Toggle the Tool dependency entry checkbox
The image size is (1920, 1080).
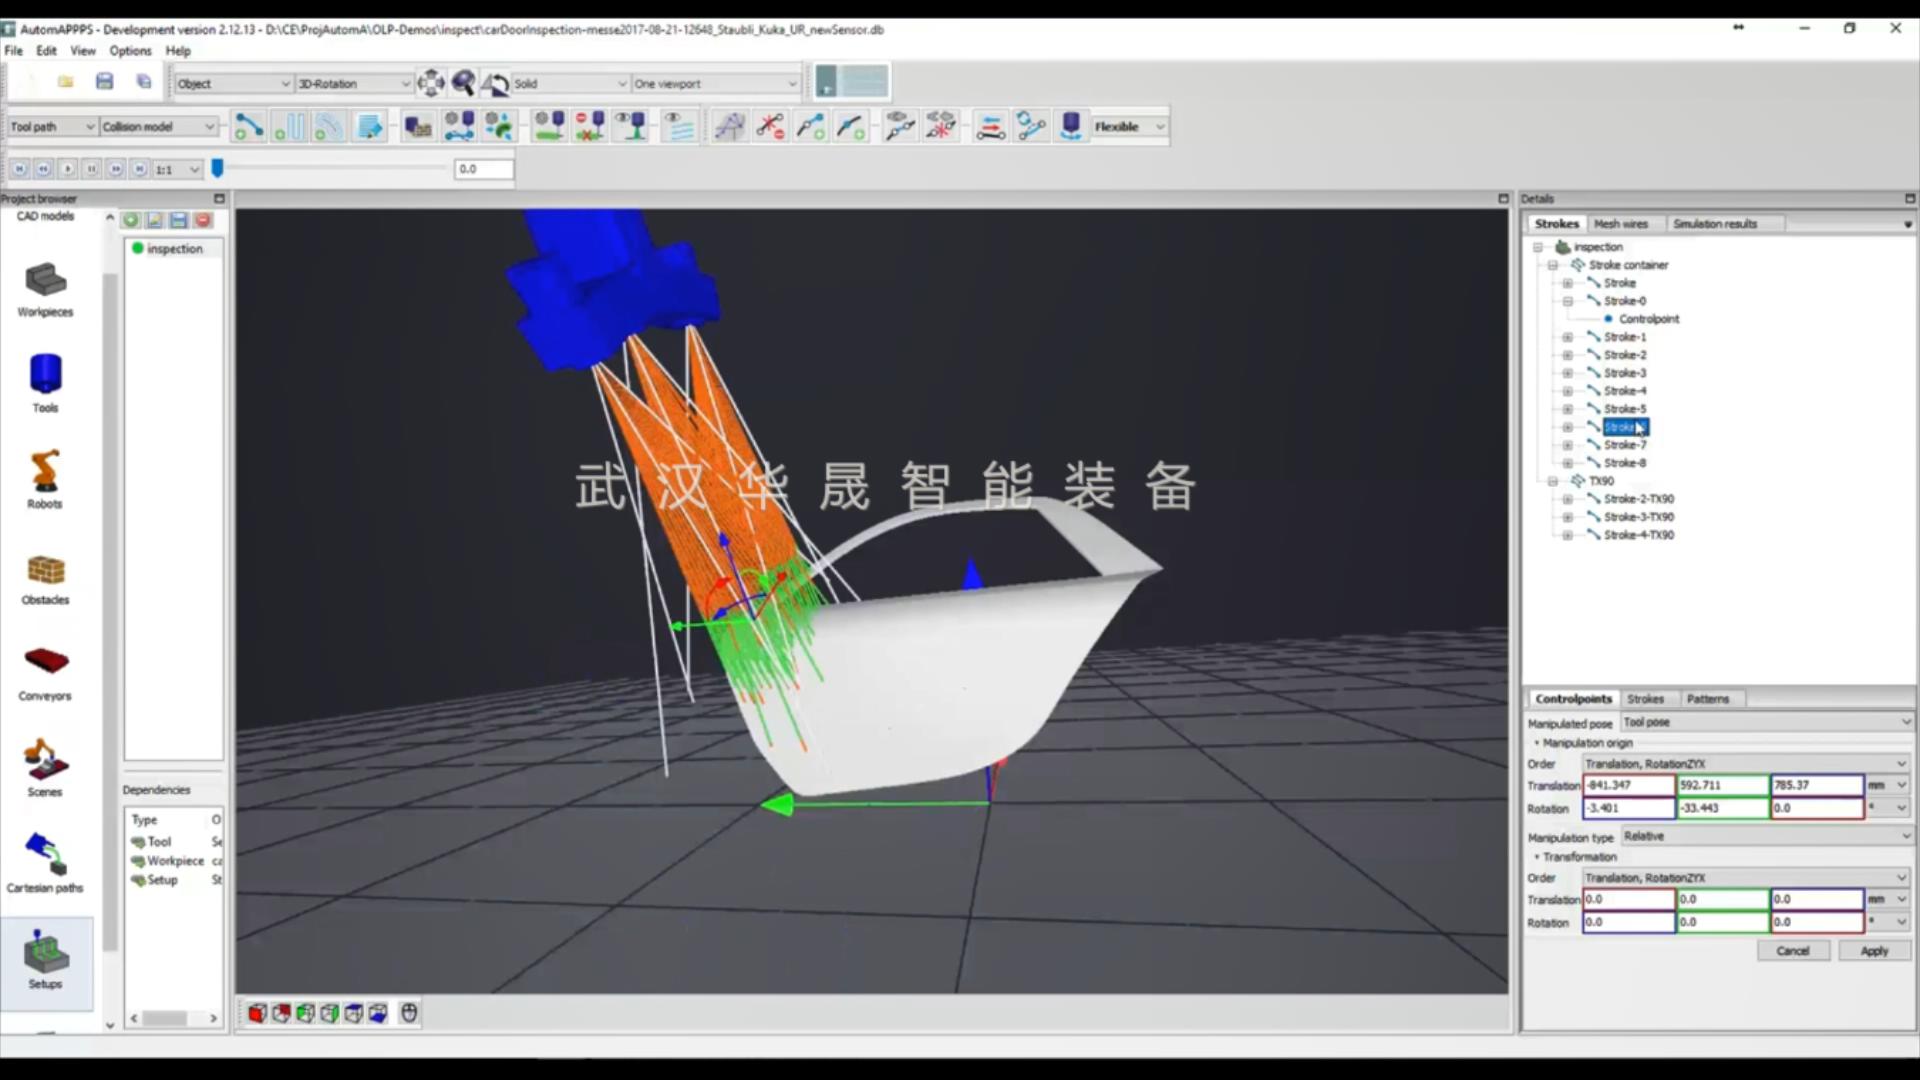140,841
